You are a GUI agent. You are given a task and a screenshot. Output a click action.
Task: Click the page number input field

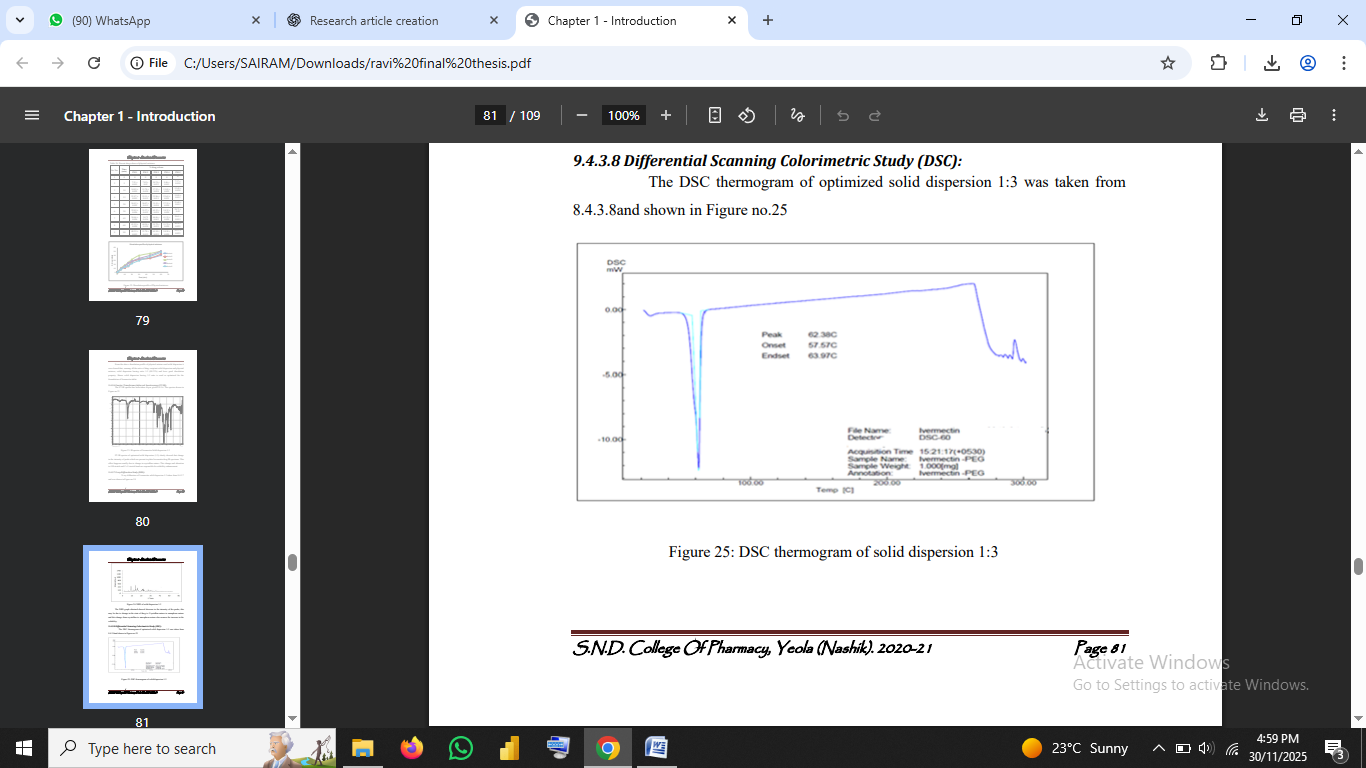[x=489, y=116]
